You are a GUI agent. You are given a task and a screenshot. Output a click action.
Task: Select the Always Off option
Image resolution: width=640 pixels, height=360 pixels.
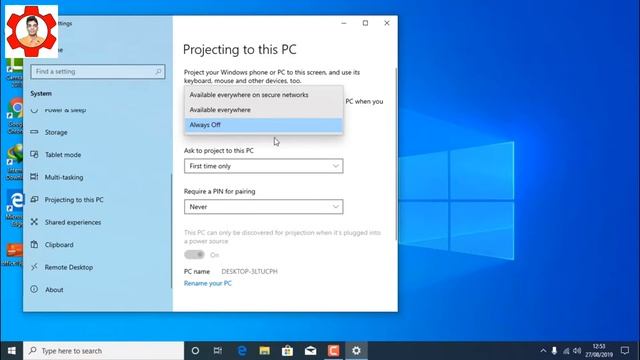[263, 125]
